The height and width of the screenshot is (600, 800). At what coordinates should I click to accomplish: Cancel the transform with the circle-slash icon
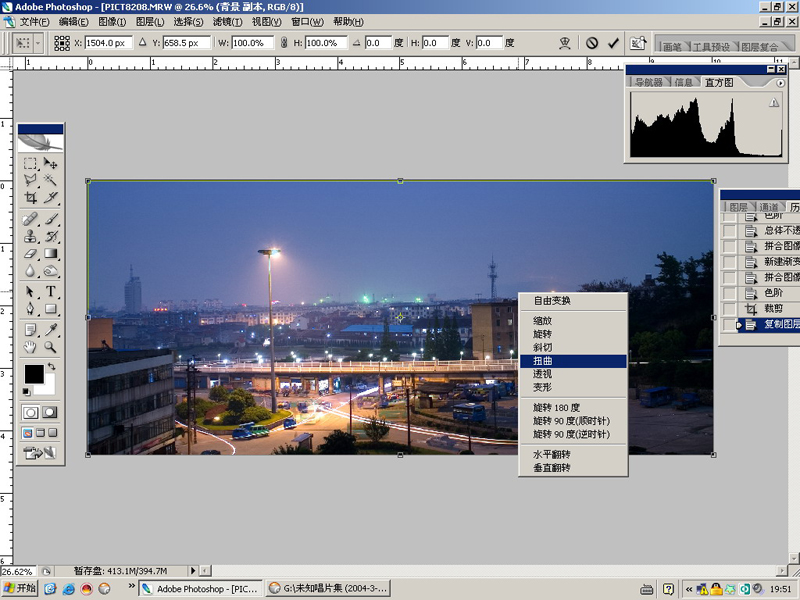coord(592,43)
